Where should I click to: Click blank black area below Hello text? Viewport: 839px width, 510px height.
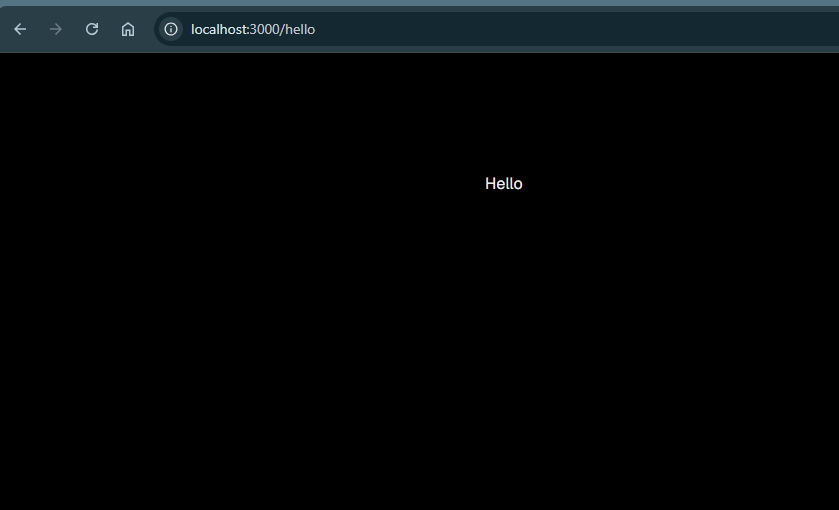(x=503, y=350)
